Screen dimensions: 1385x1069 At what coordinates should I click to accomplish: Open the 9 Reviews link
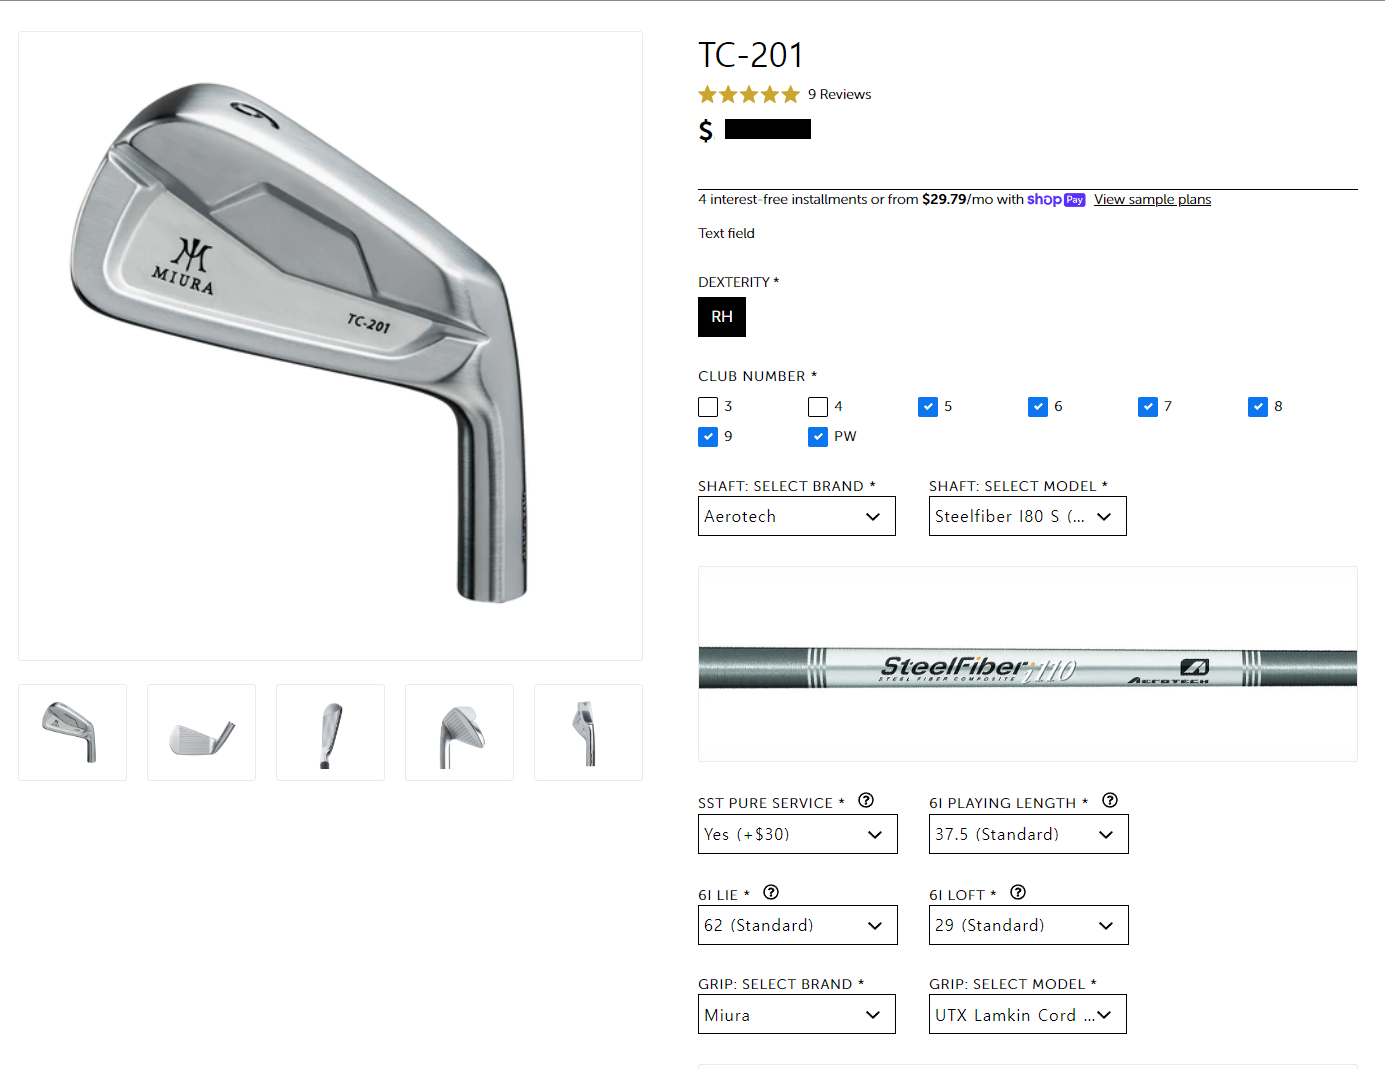(840, 94)
